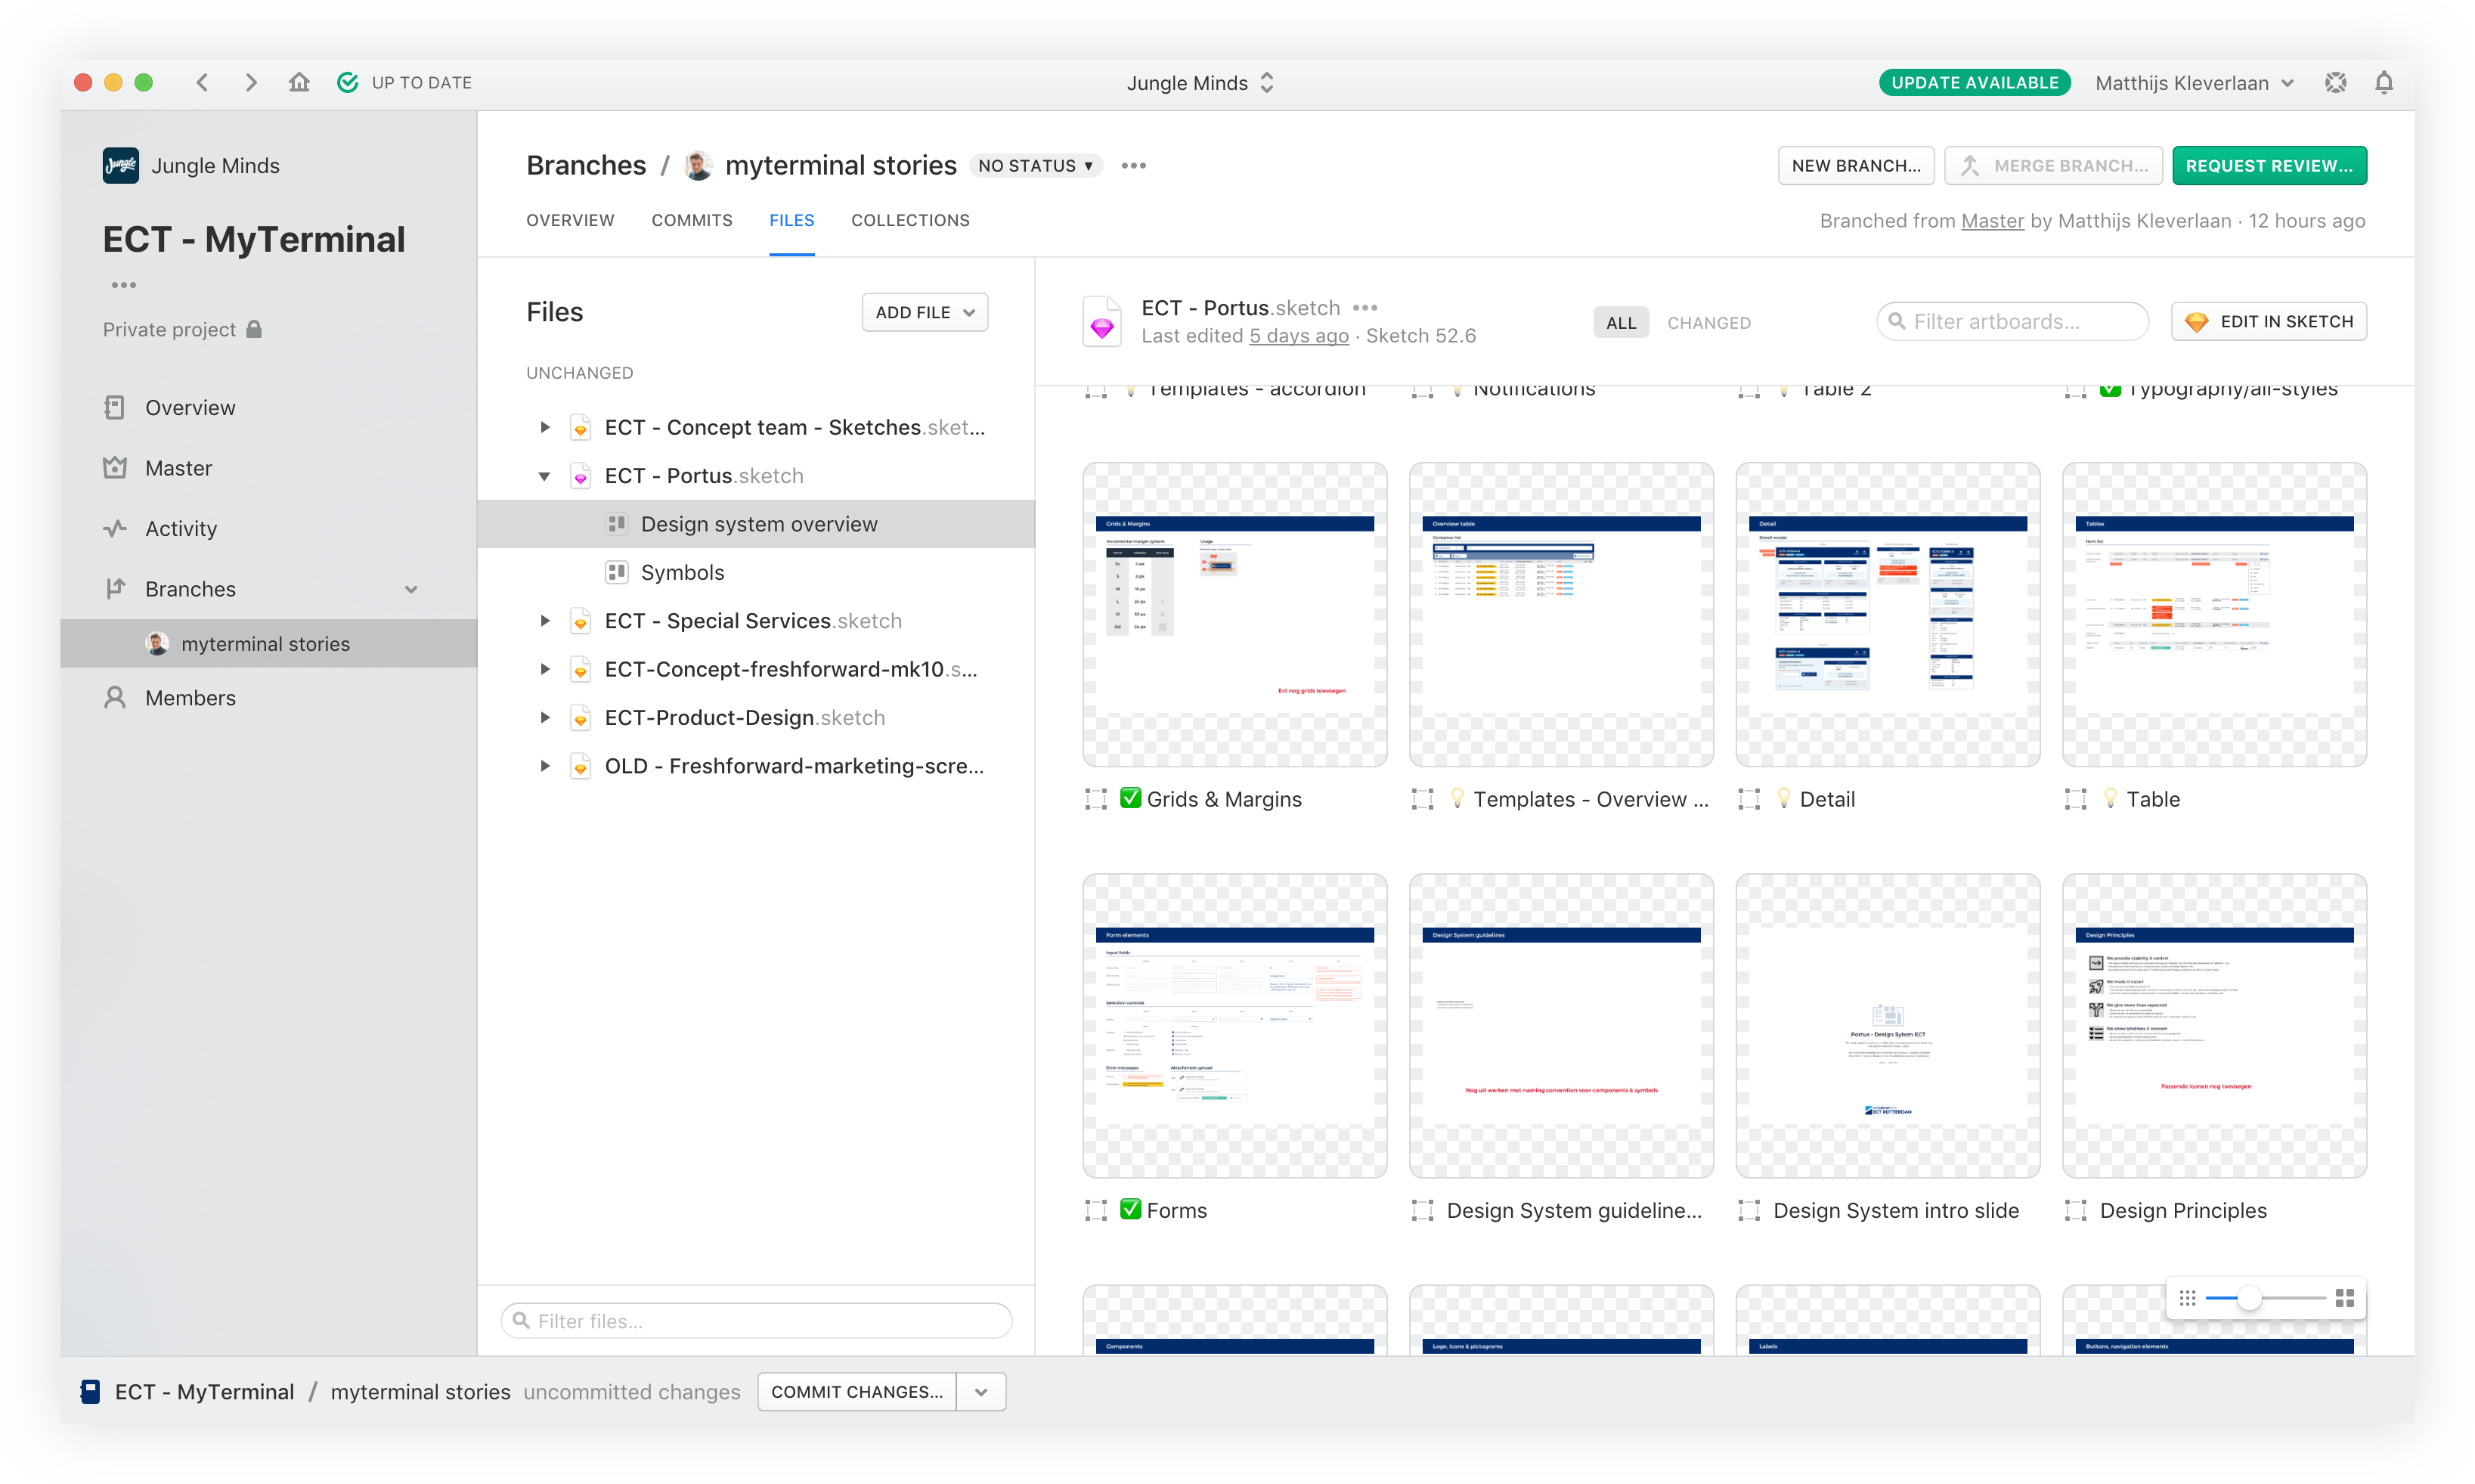
Task: Open the ADD FILE dropdown
Action: pyautogui.click(x=924, y=313)
